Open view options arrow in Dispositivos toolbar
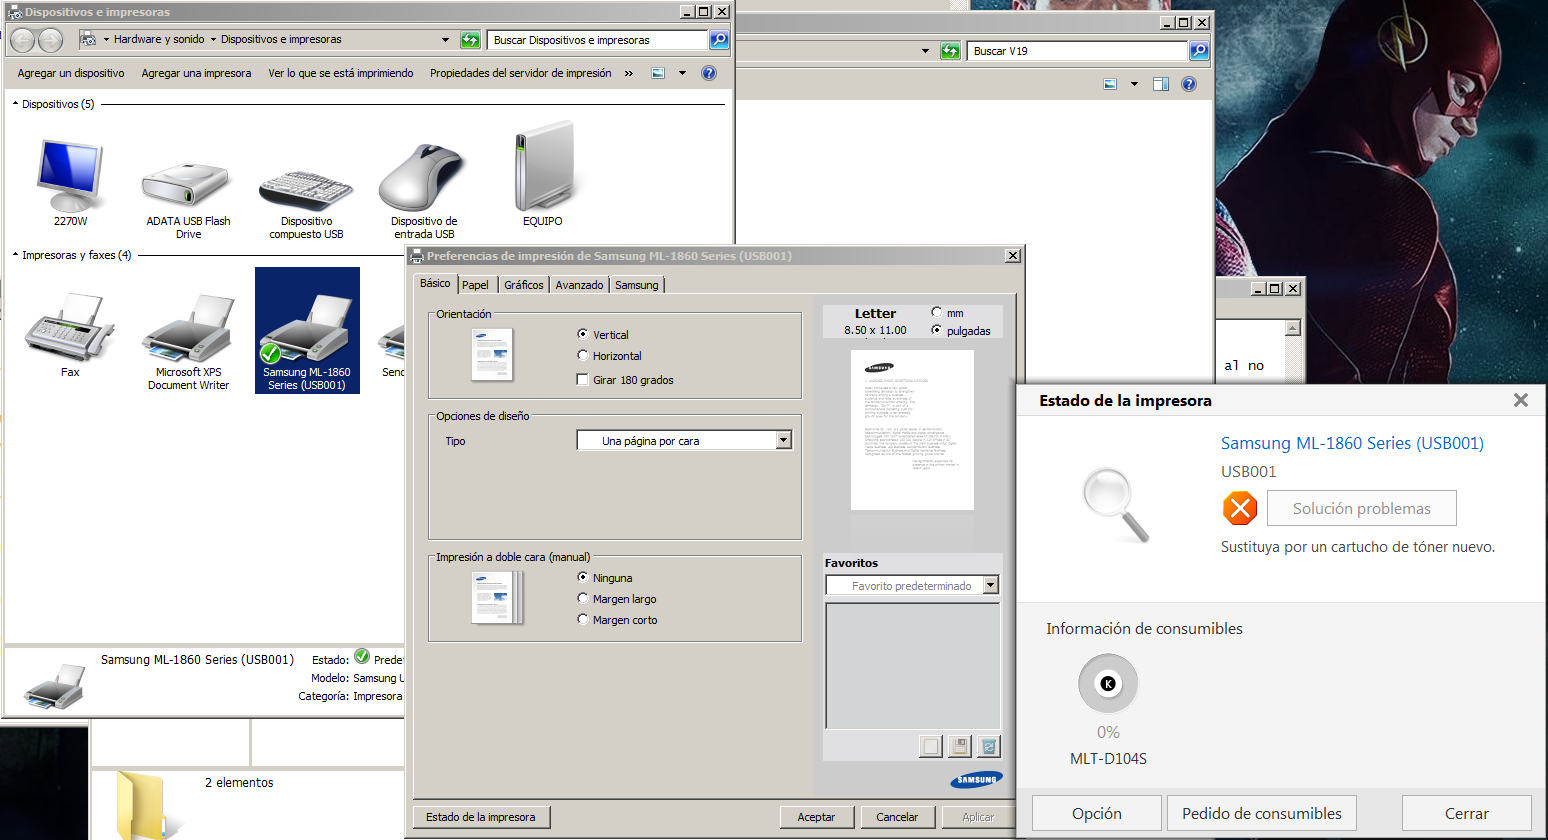This screenshot has height=840, width=1548. coord(682,73)
